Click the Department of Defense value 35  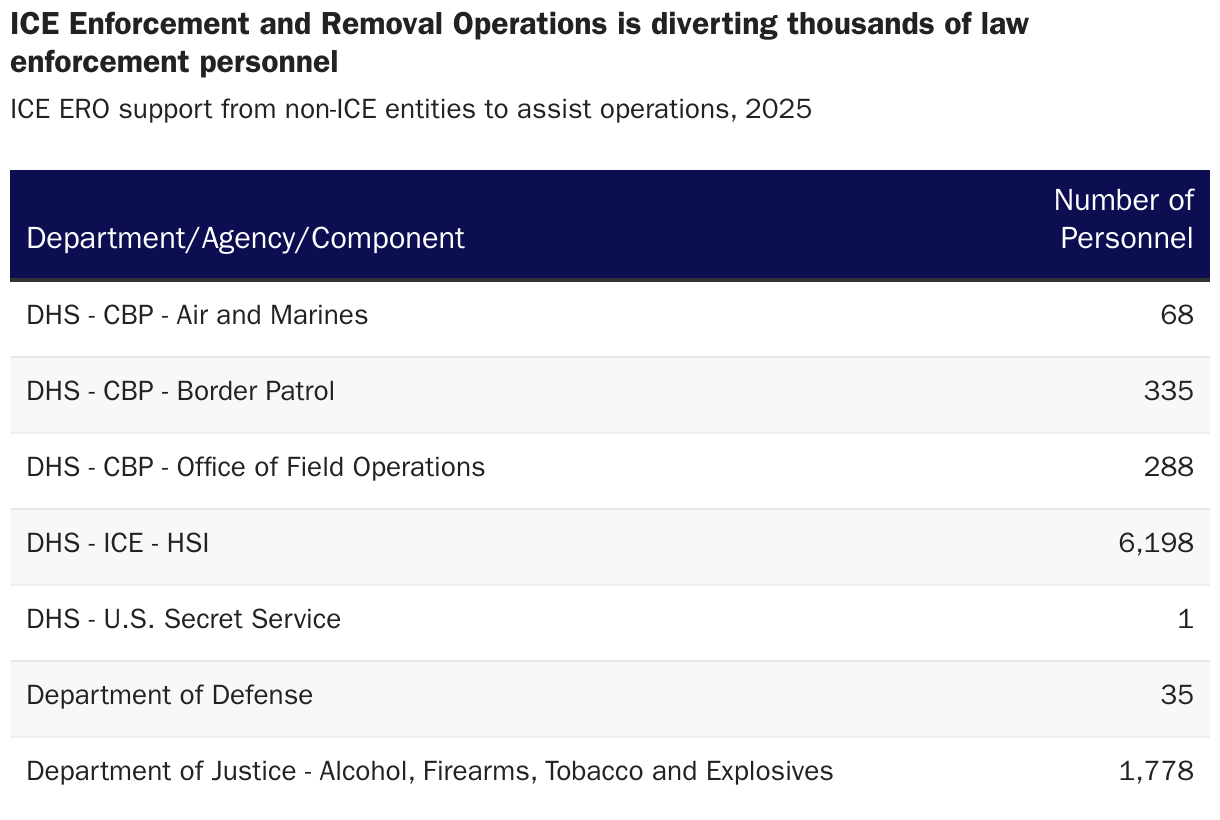click(1177, 695)
